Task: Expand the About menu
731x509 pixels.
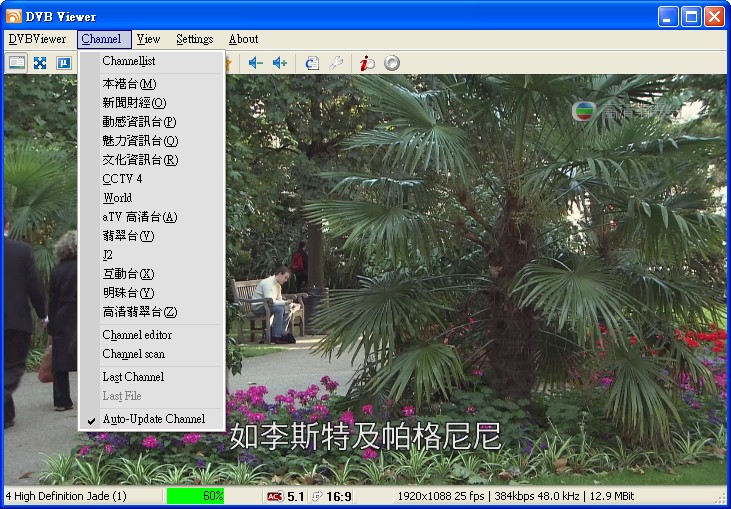Action: 243,39
